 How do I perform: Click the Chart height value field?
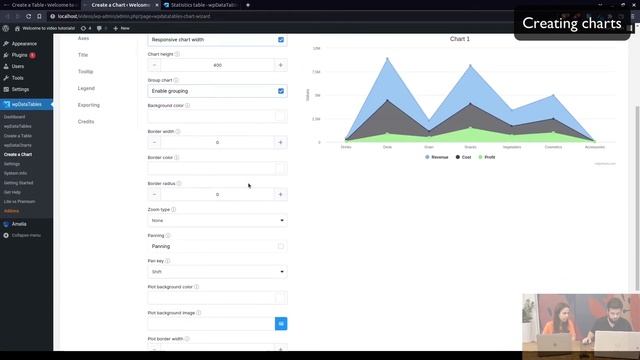[218, 65]
